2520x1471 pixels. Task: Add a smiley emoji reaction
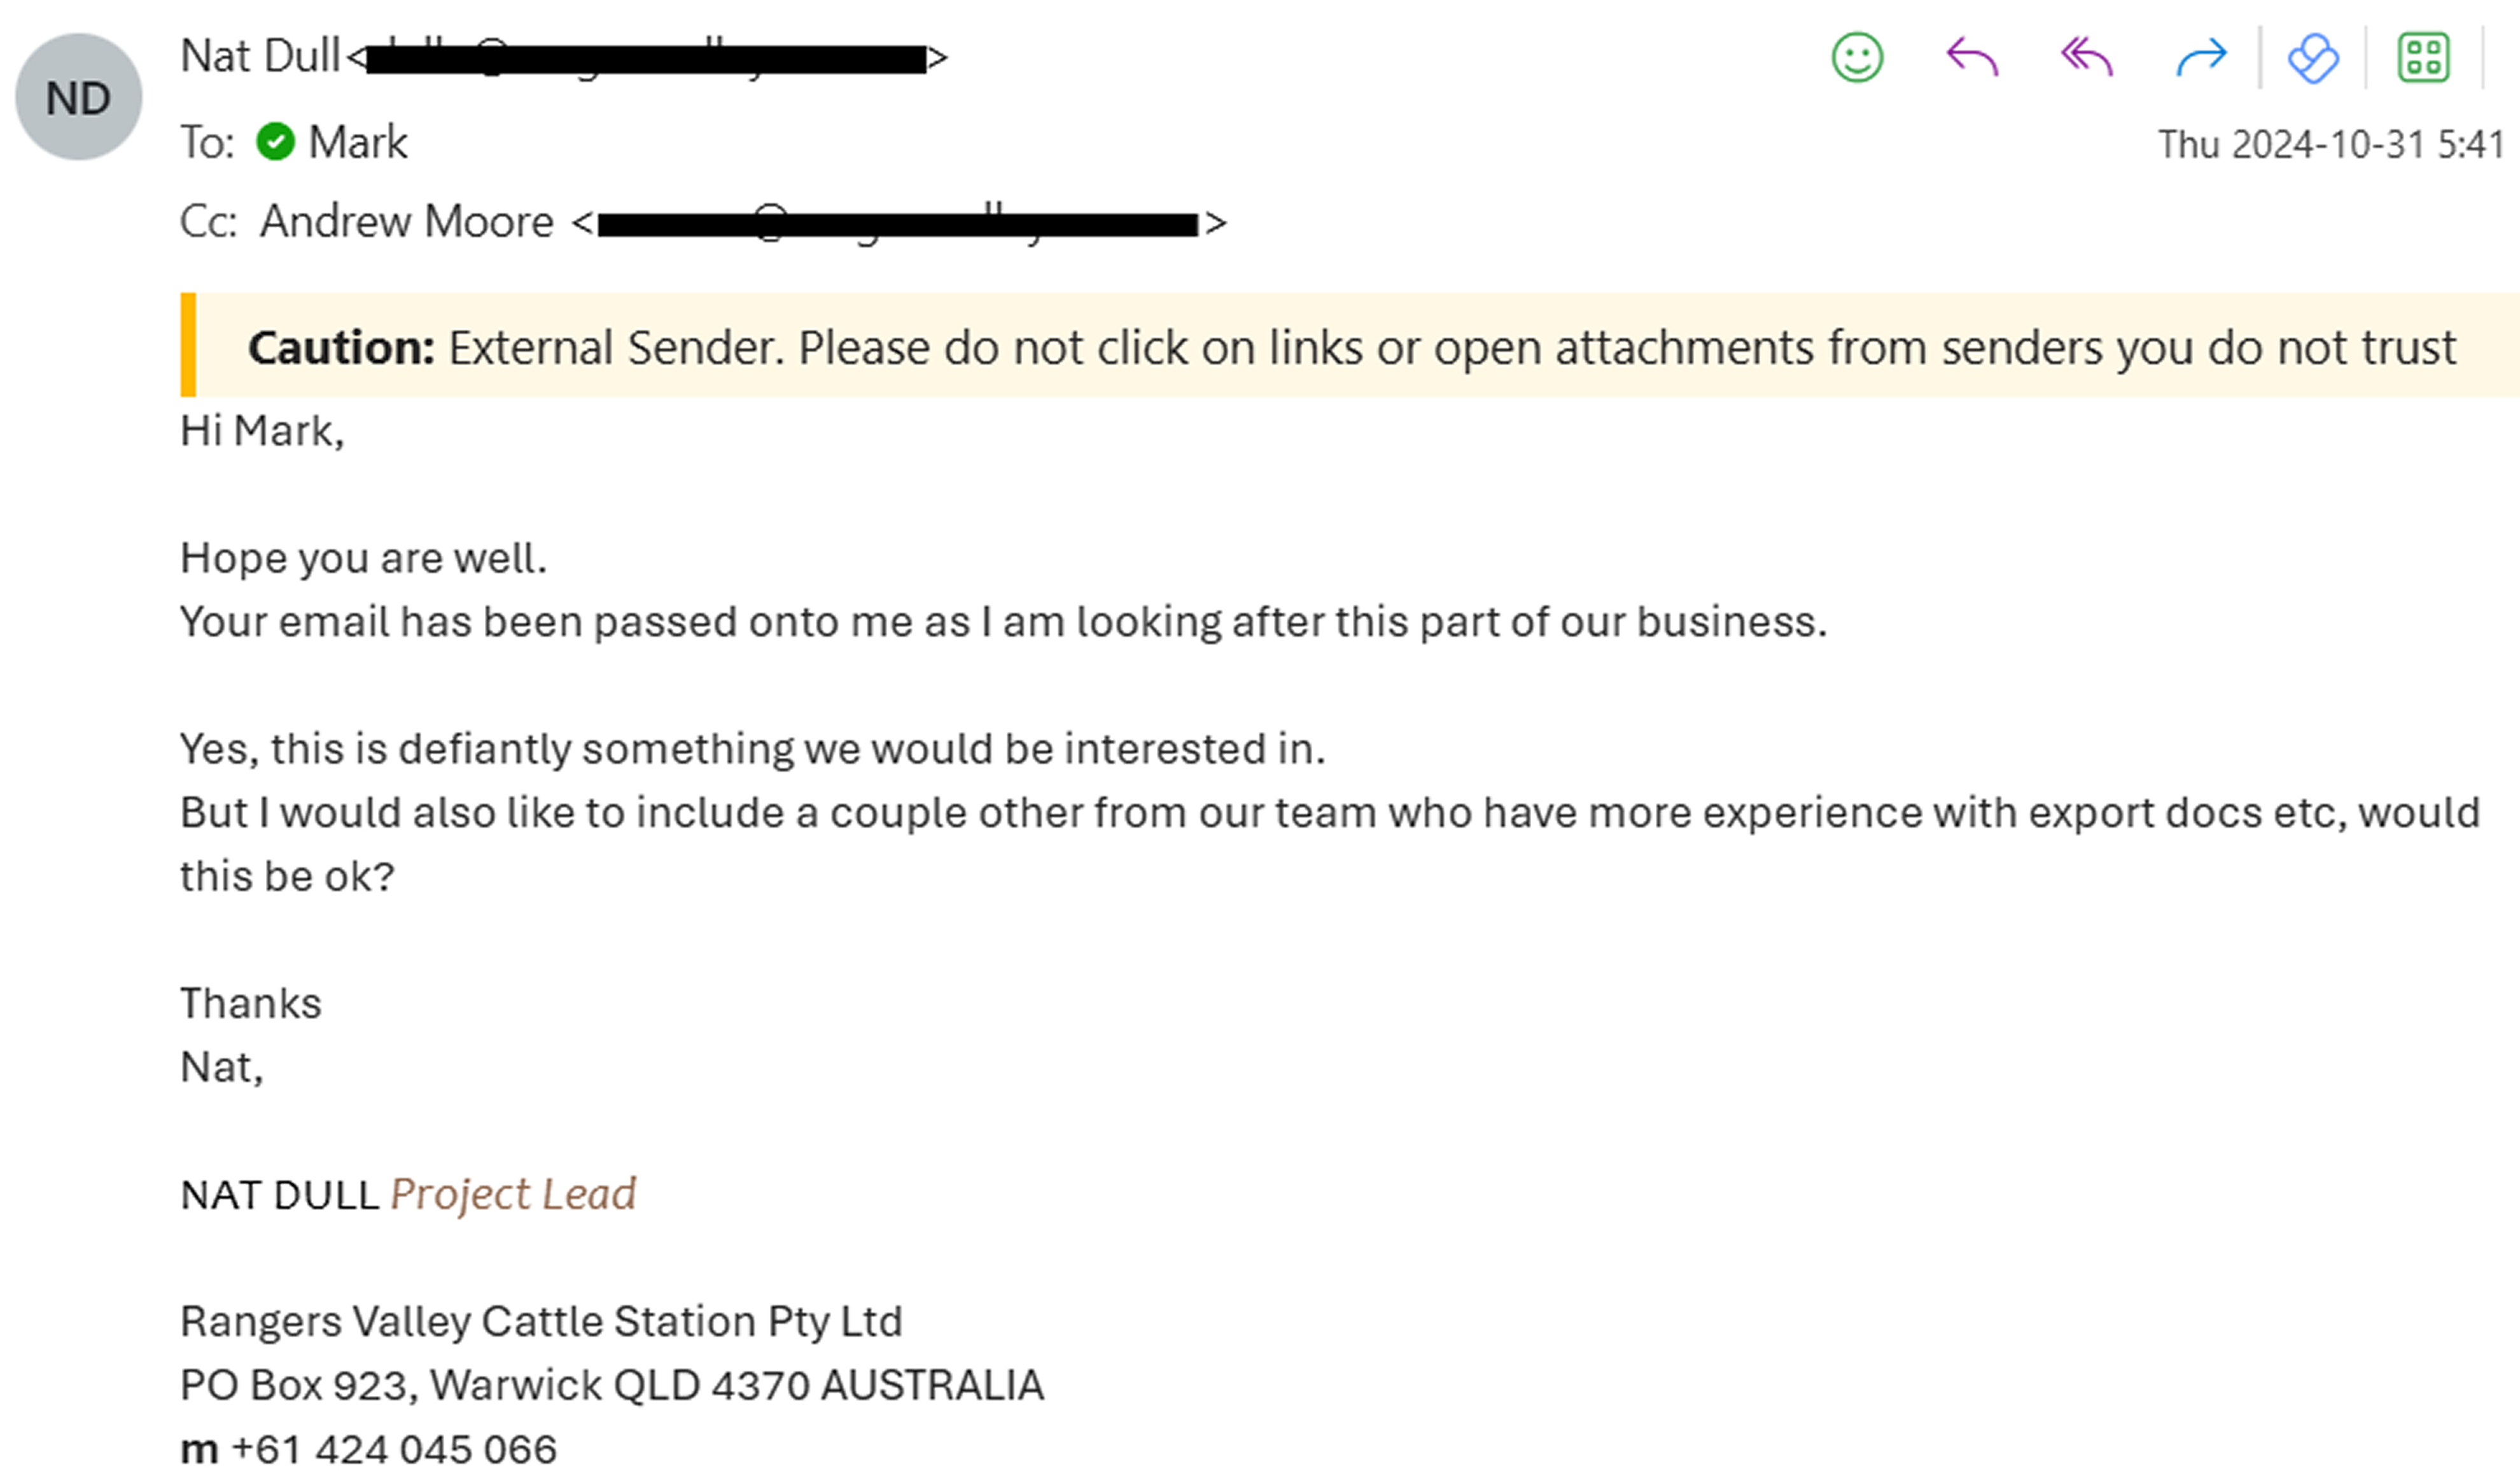(1857, 57)
